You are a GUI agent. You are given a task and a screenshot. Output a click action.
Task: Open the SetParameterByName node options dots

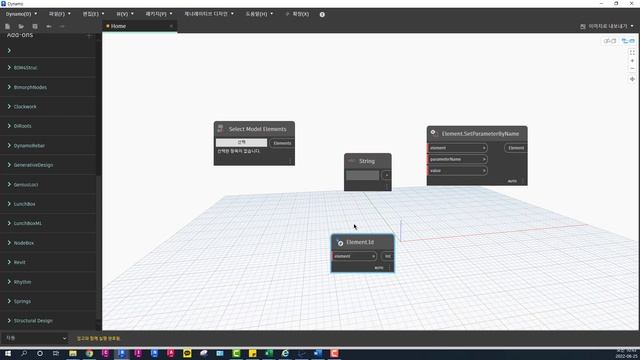point(523,181)
